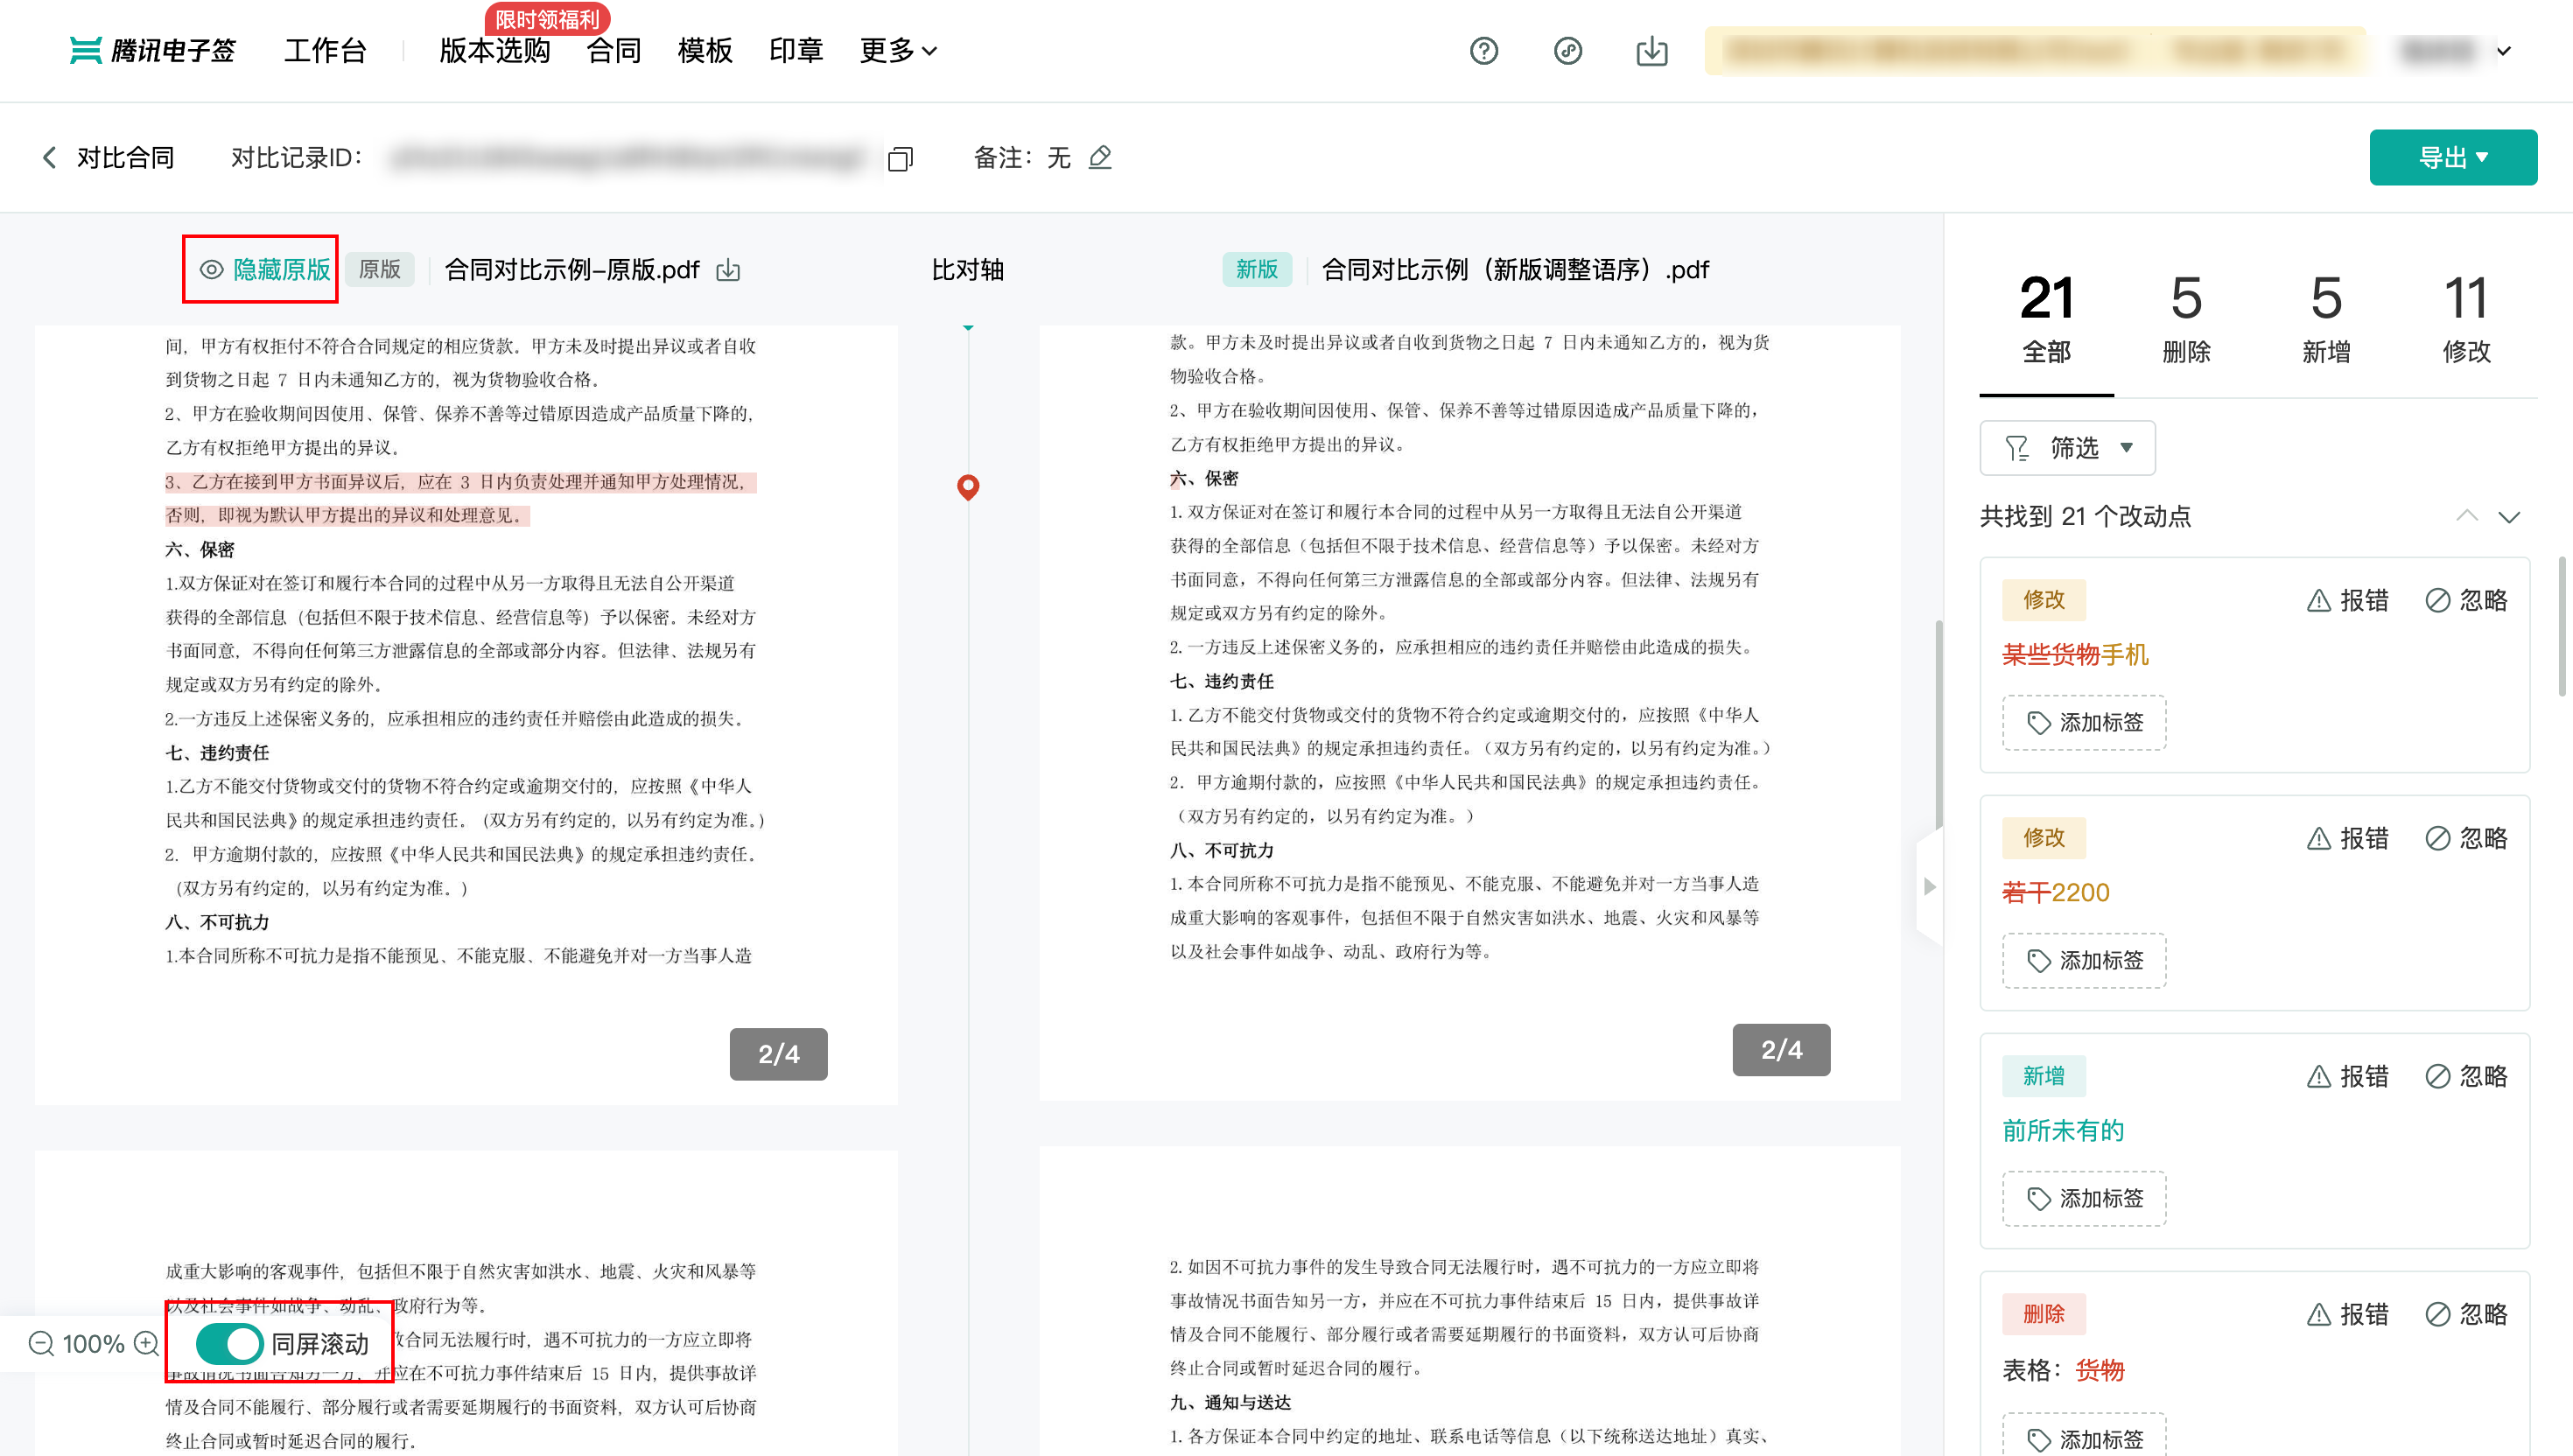
Task: Zoom out with the minus magnifier
Action: (x=41, y=1343)
